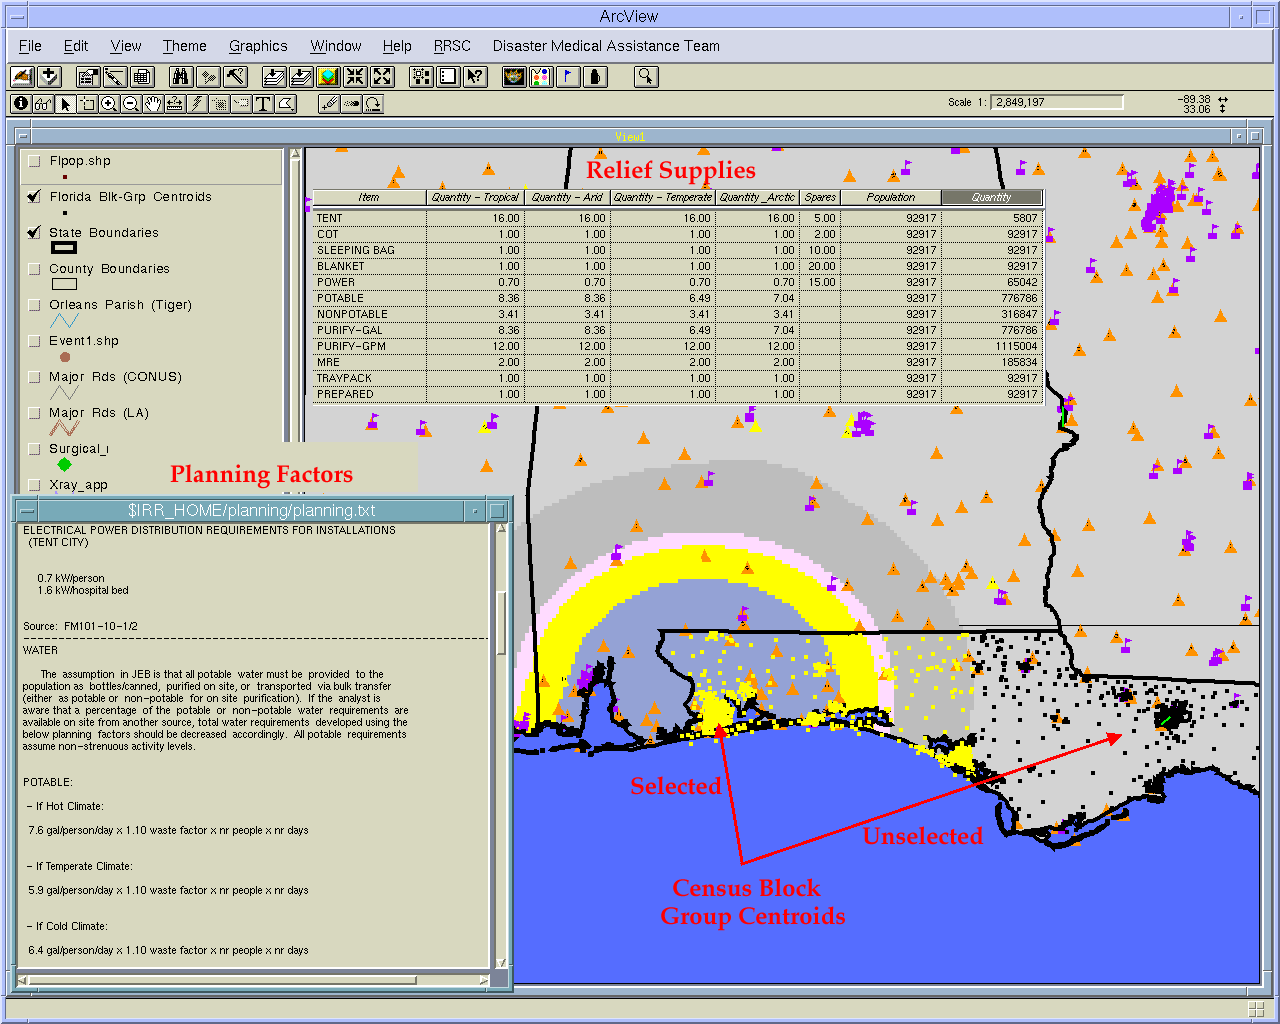Select the NONPOTABLE table row
This screenshot has height=1024, width=1280.
tap(678, 314)
